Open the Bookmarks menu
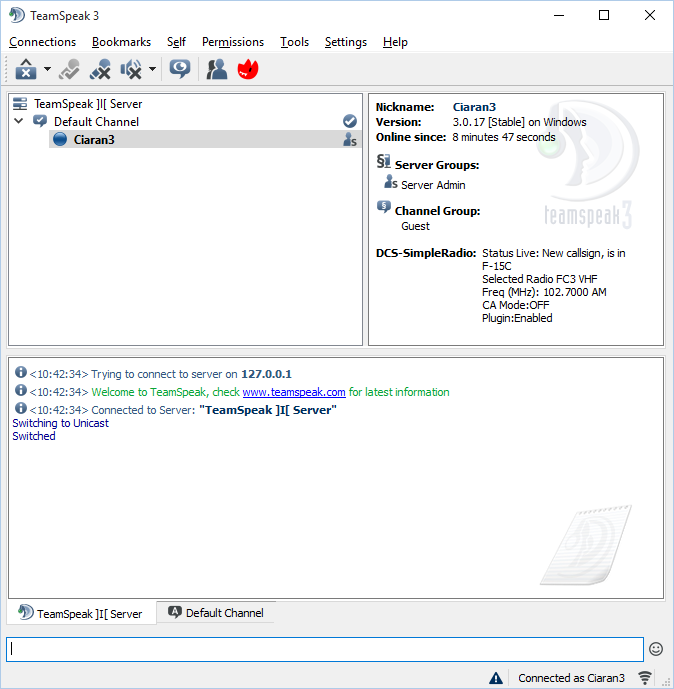 (x=121, y=42)
